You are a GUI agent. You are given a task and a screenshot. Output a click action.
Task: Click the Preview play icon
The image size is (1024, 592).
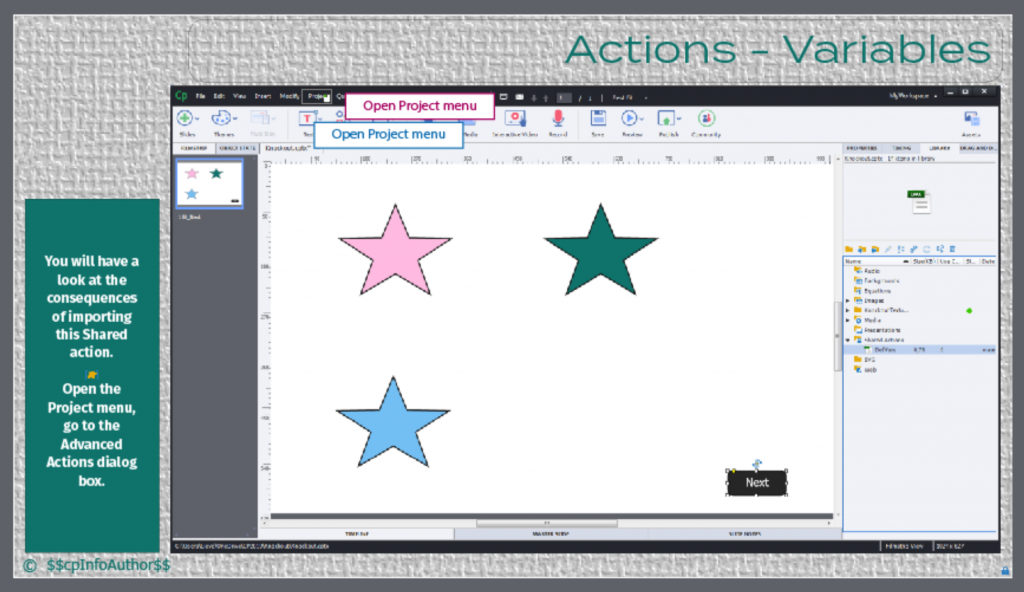tap(630, 118)
